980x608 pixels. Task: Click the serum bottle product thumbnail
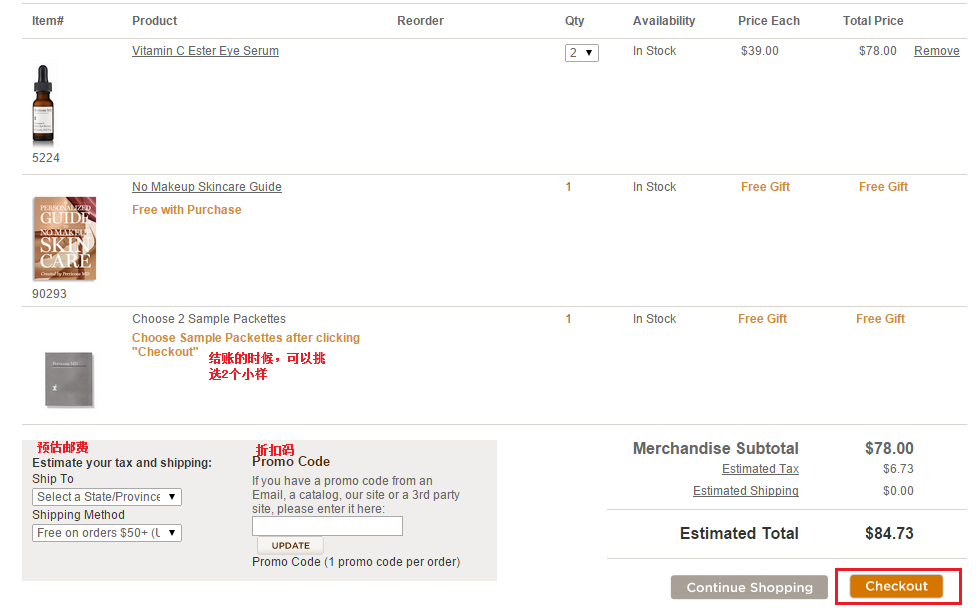coord(43,104)
